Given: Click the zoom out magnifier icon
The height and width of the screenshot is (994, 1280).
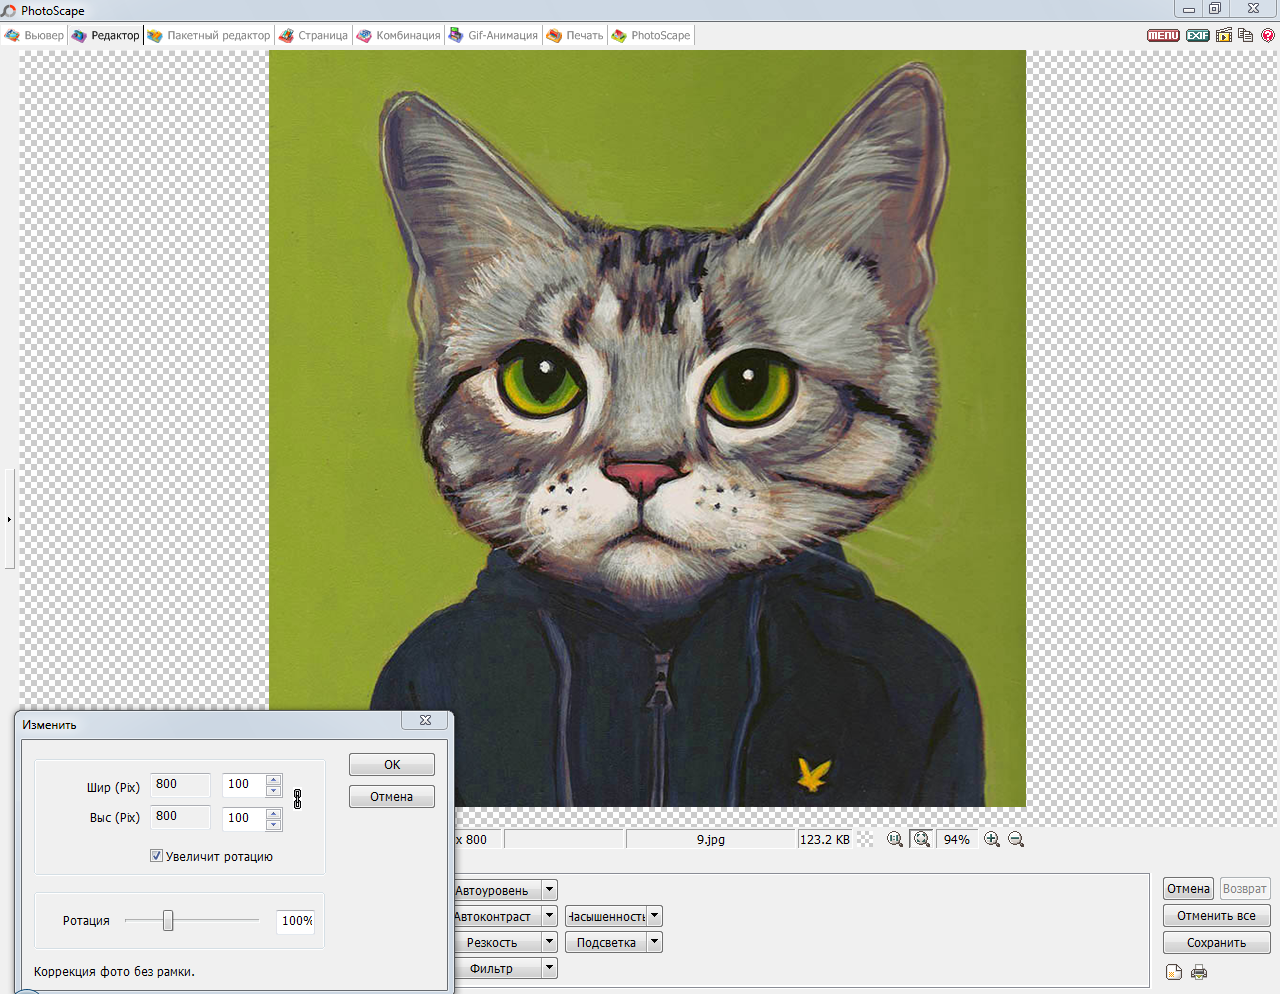Looking at the screenshot, I should [1016, 840].
